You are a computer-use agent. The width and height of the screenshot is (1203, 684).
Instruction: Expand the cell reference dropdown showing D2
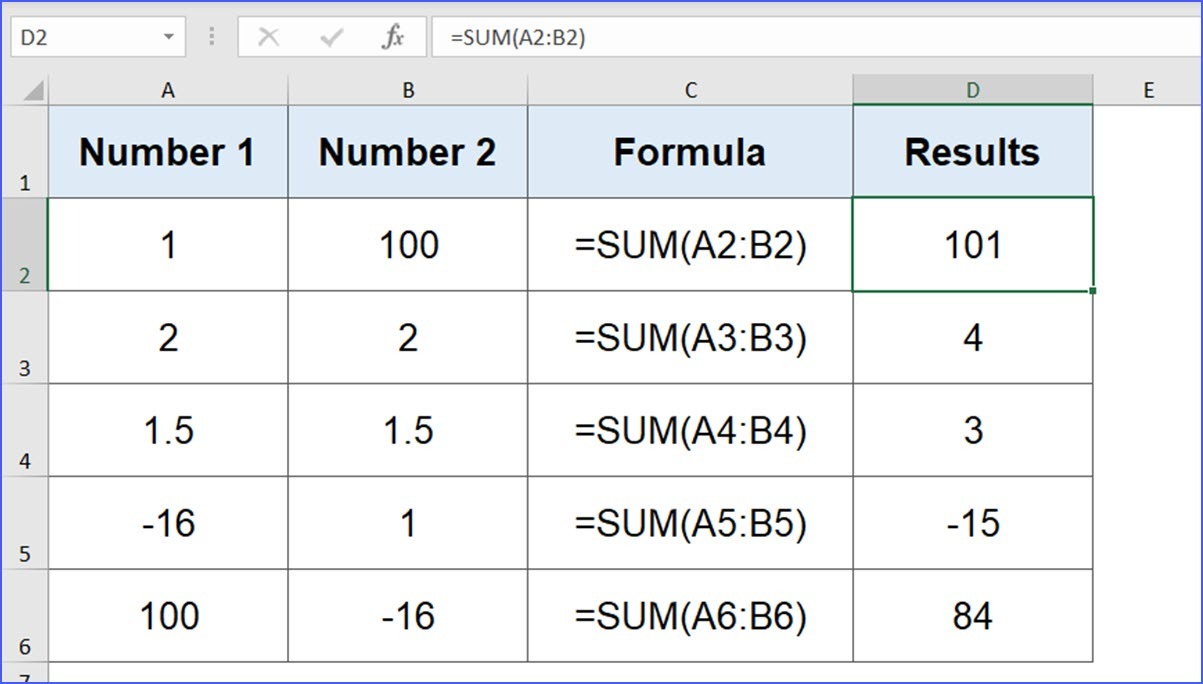(168, 36)
